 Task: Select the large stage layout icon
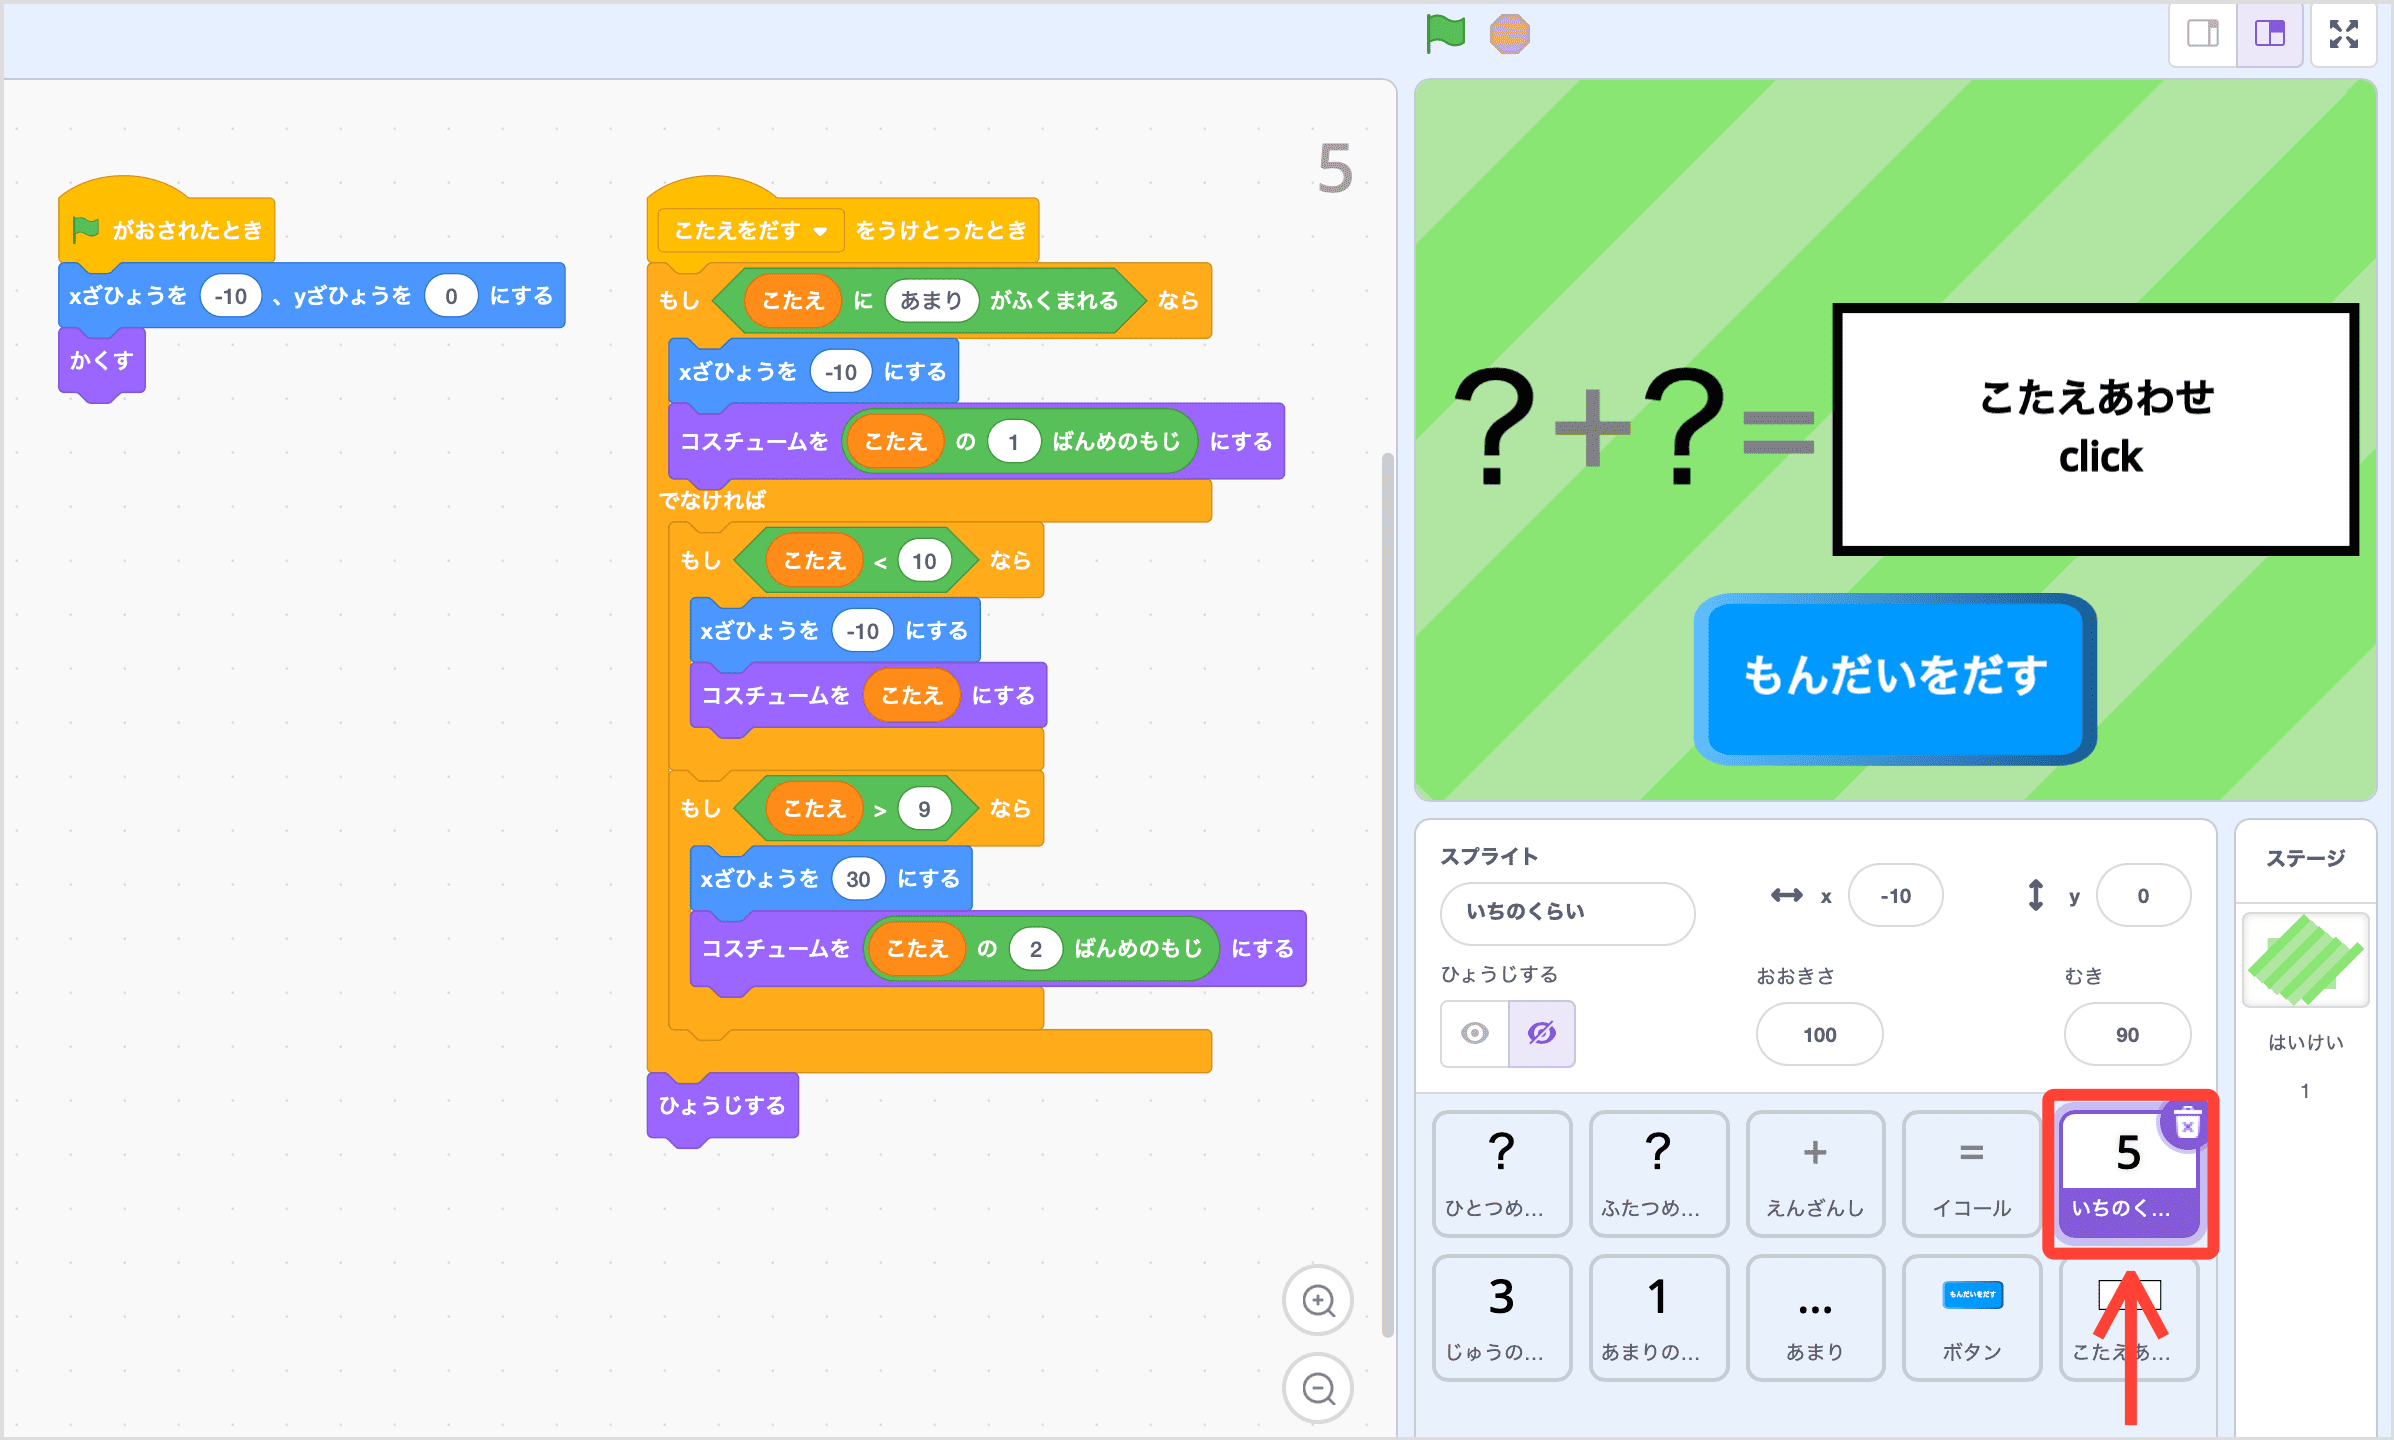point(2269,33)
